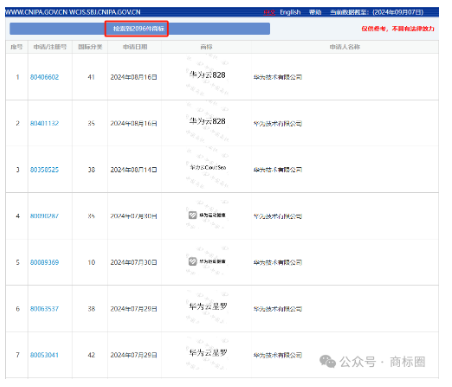452x387 pixels.
Task: Select the class value in row 3
Action: (x=91, y=170)
